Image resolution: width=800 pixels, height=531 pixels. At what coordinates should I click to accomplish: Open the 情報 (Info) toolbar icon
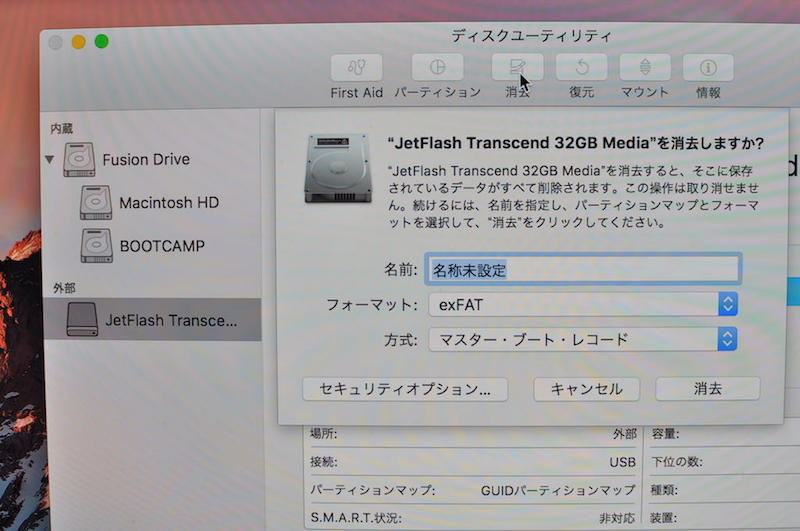(708, 67)
